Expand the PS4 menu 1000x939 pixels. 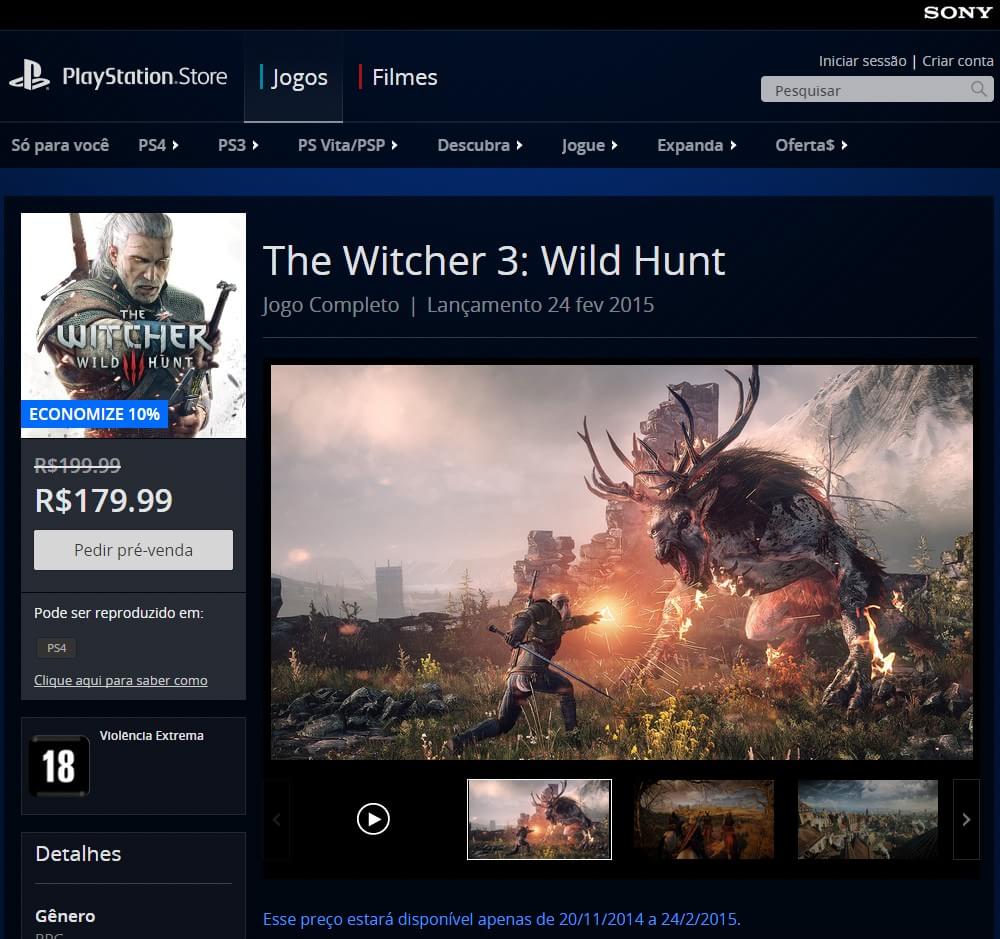158,145
